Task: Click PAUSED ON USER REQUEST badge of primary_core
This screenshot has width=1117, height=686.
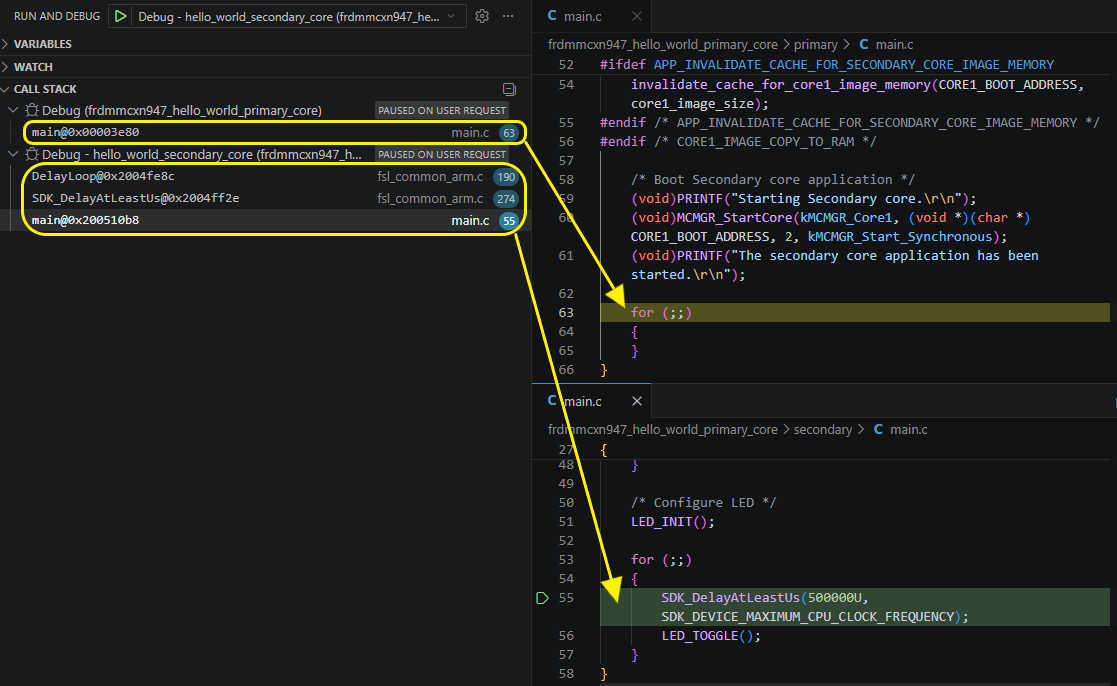Action: pos(442,110)
